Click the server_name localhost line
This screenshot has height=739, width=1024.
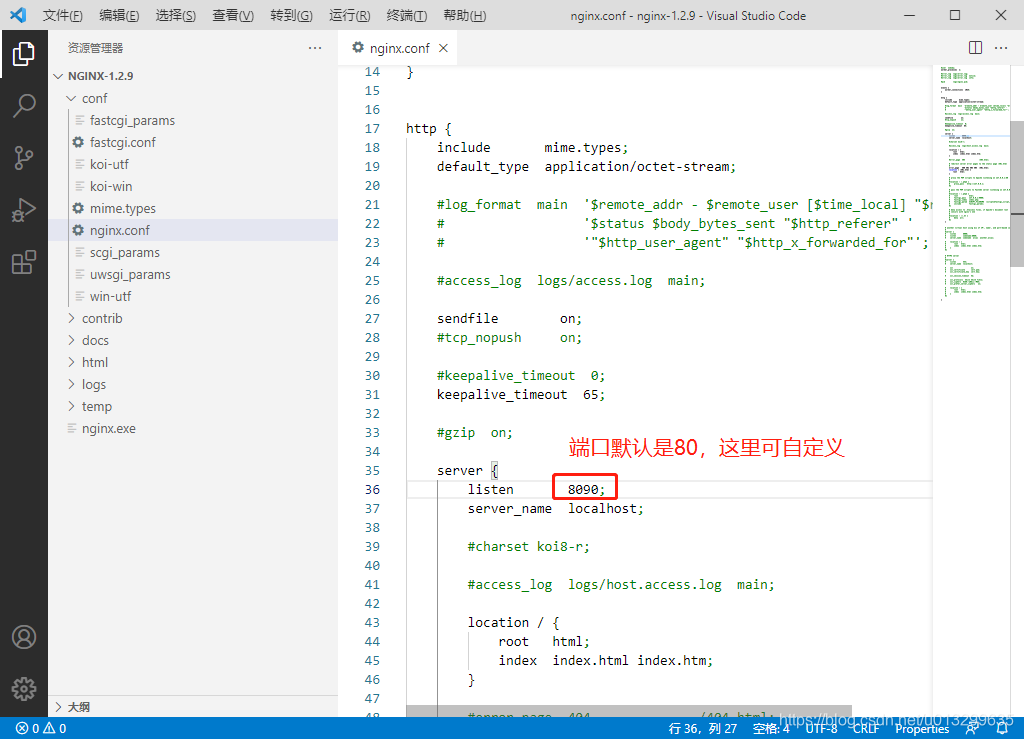[x=556, y=509]
